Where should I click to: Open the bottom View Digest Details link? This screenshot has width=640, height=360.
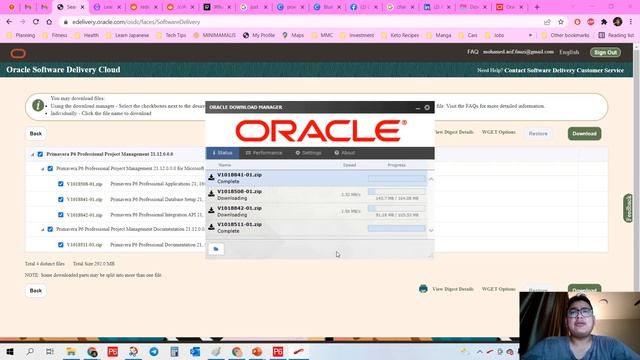[453, 289]
